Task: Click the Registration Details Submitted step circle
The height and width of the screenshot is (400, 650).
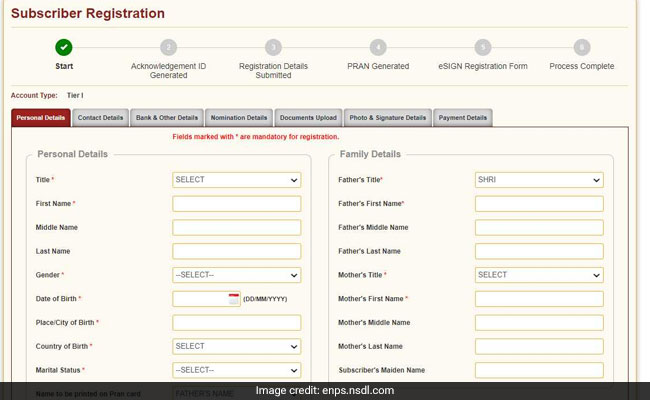Action: (x=273, y=47)
